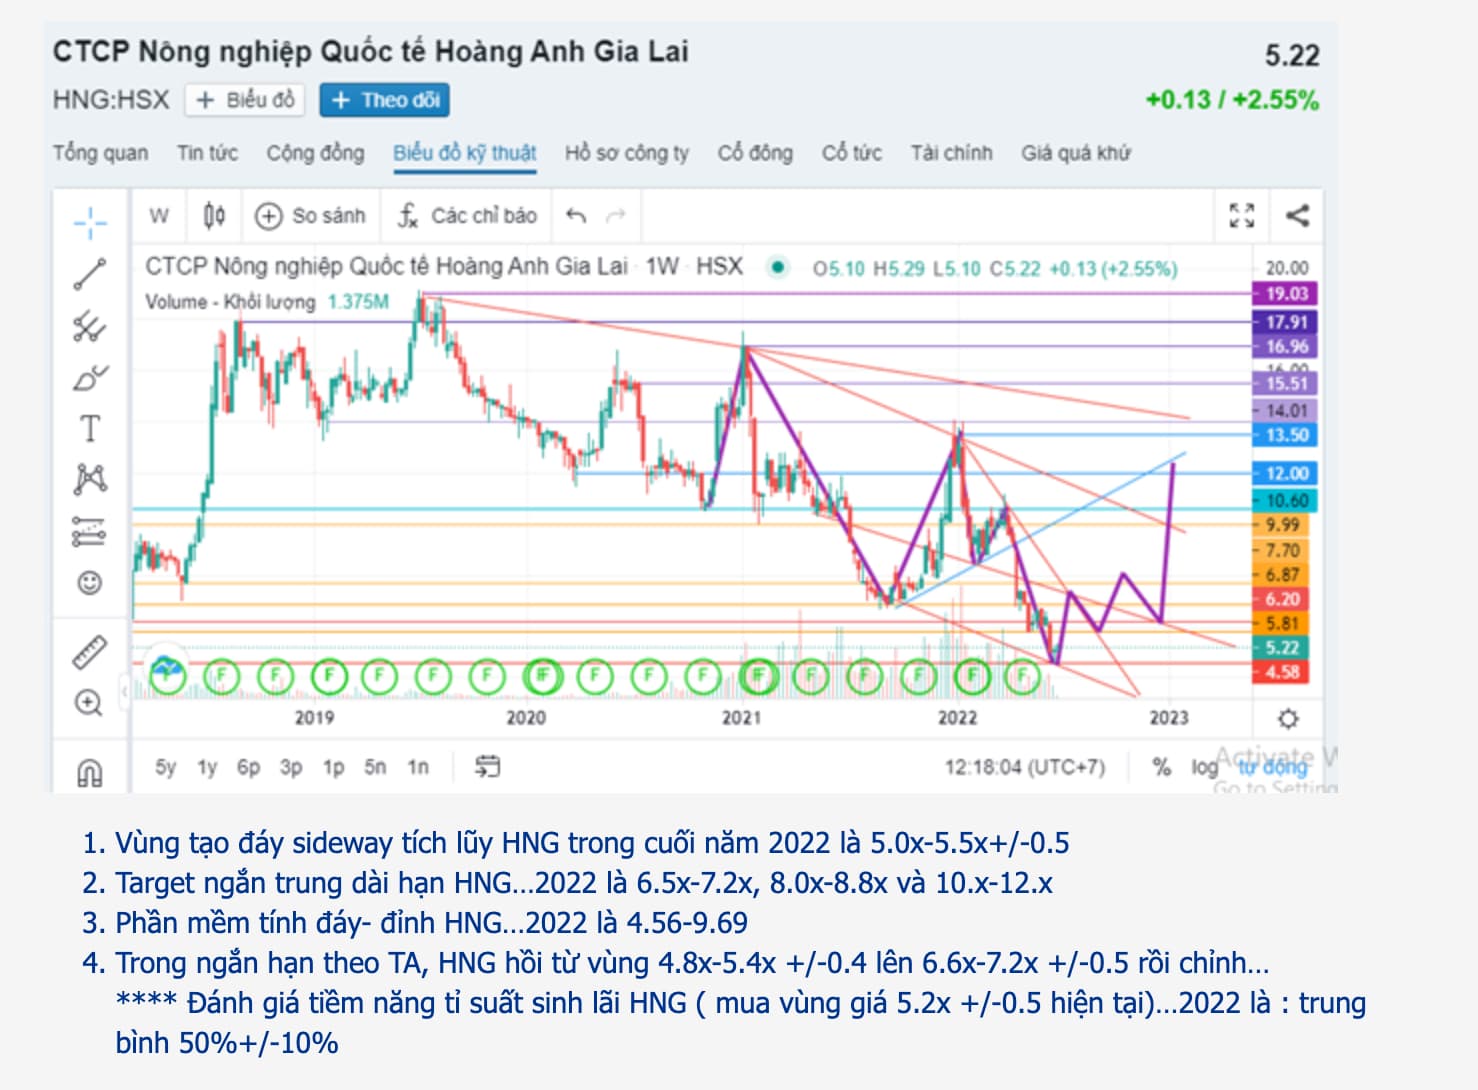Click the +0.13 / +2.55% change value
The width and height of the screenshot is (1478, 1090).
point(1232,100)
